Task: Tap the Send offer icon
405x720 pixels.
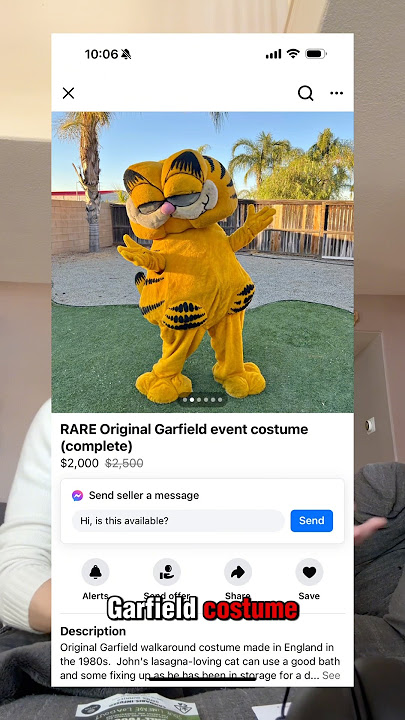Action: [167, 572]
